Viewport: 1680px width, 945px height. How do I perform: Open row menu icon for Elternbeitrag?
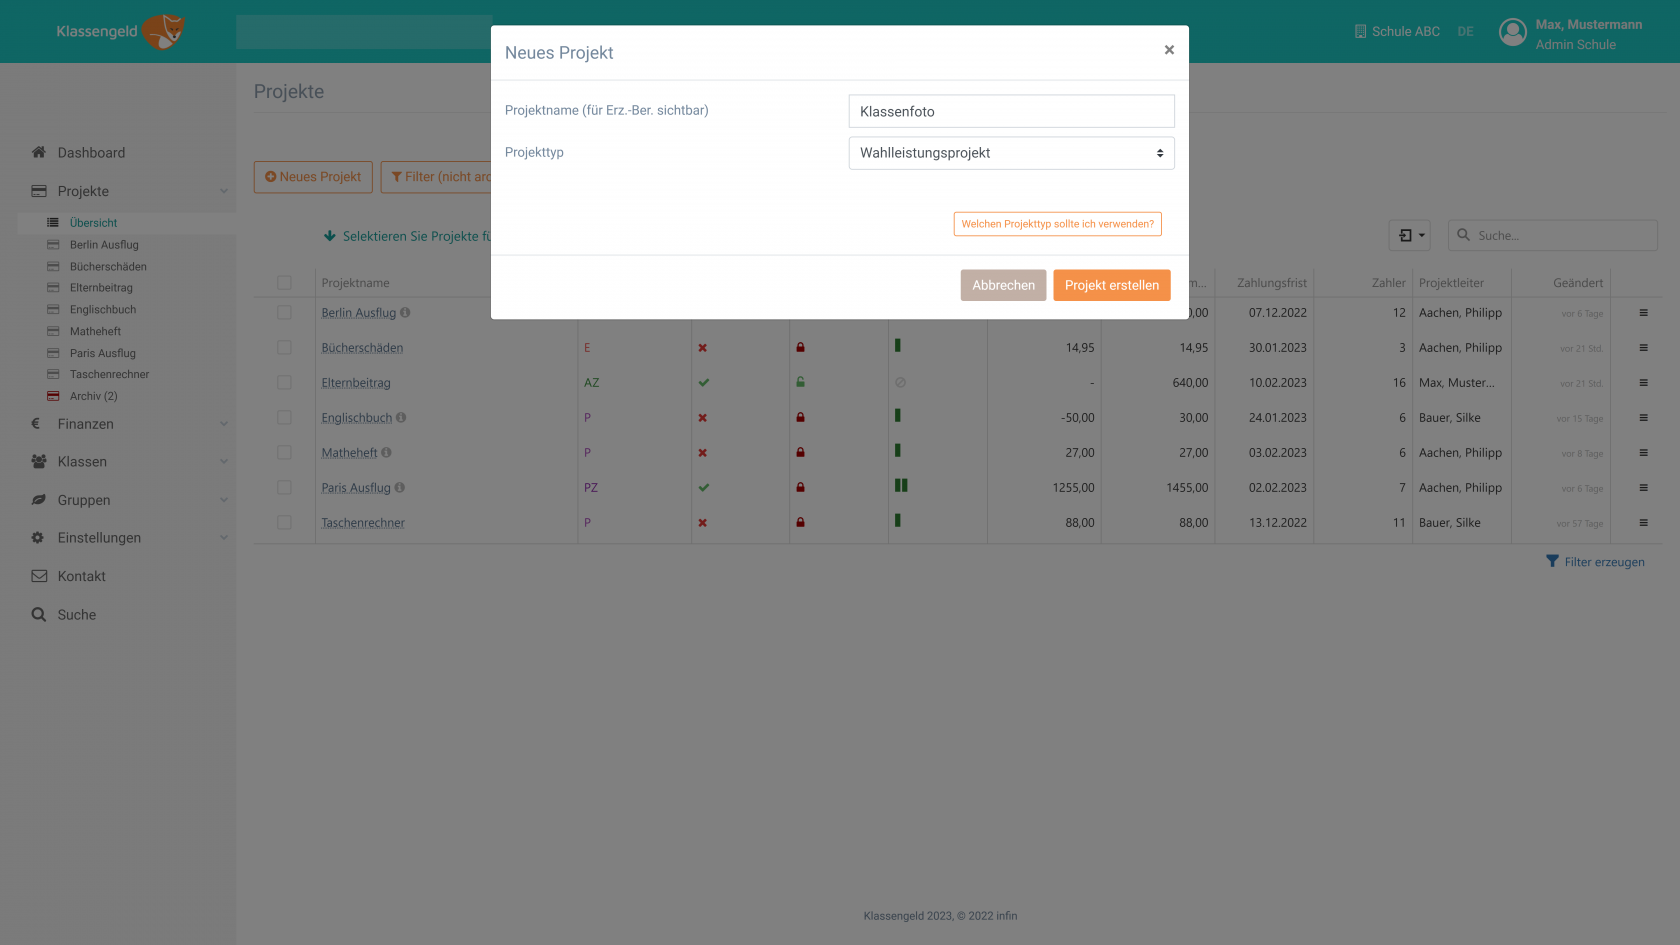point(1643,383)
